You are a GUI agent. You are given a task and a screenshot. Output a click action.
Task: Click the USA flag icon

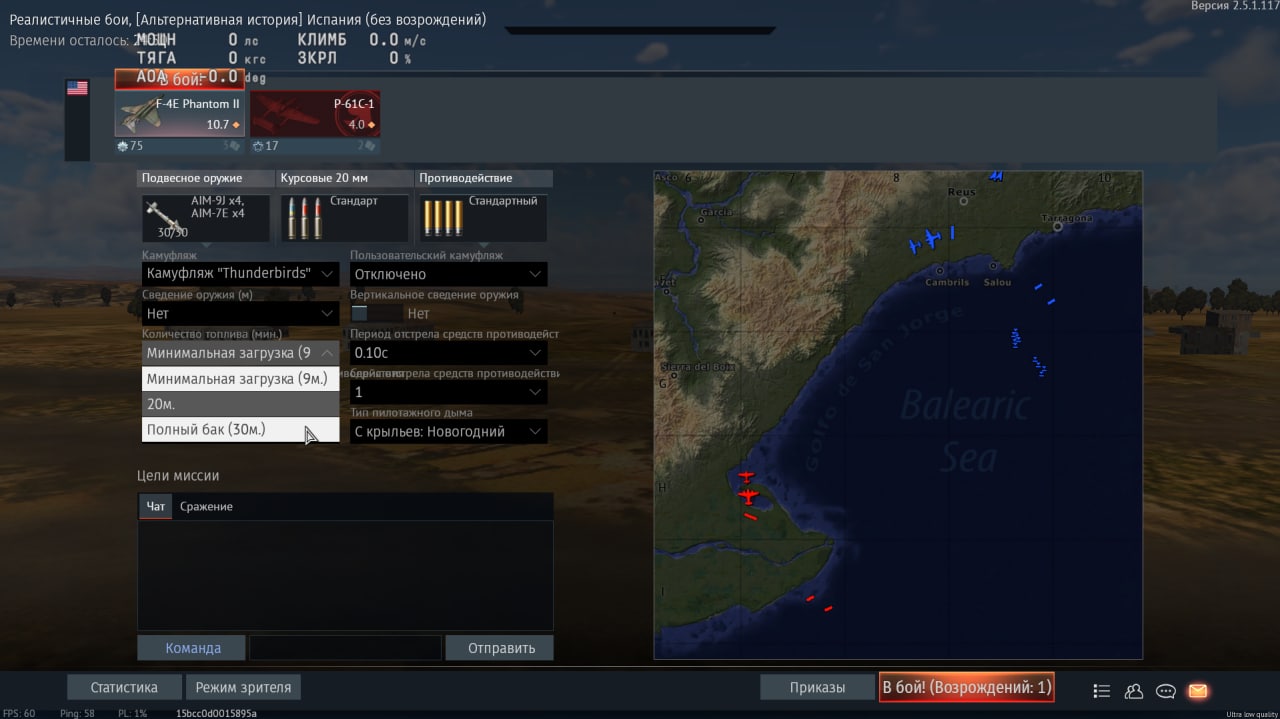77,88
